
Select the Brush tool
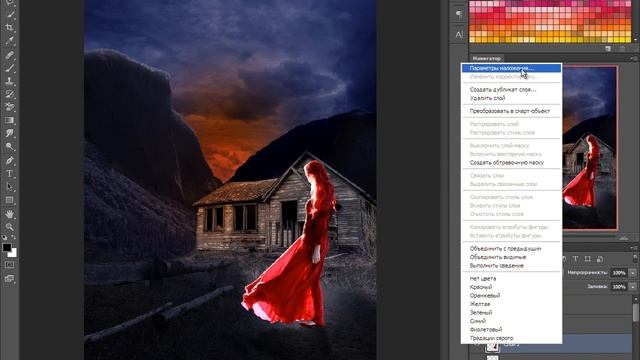[x=10, y=68]
